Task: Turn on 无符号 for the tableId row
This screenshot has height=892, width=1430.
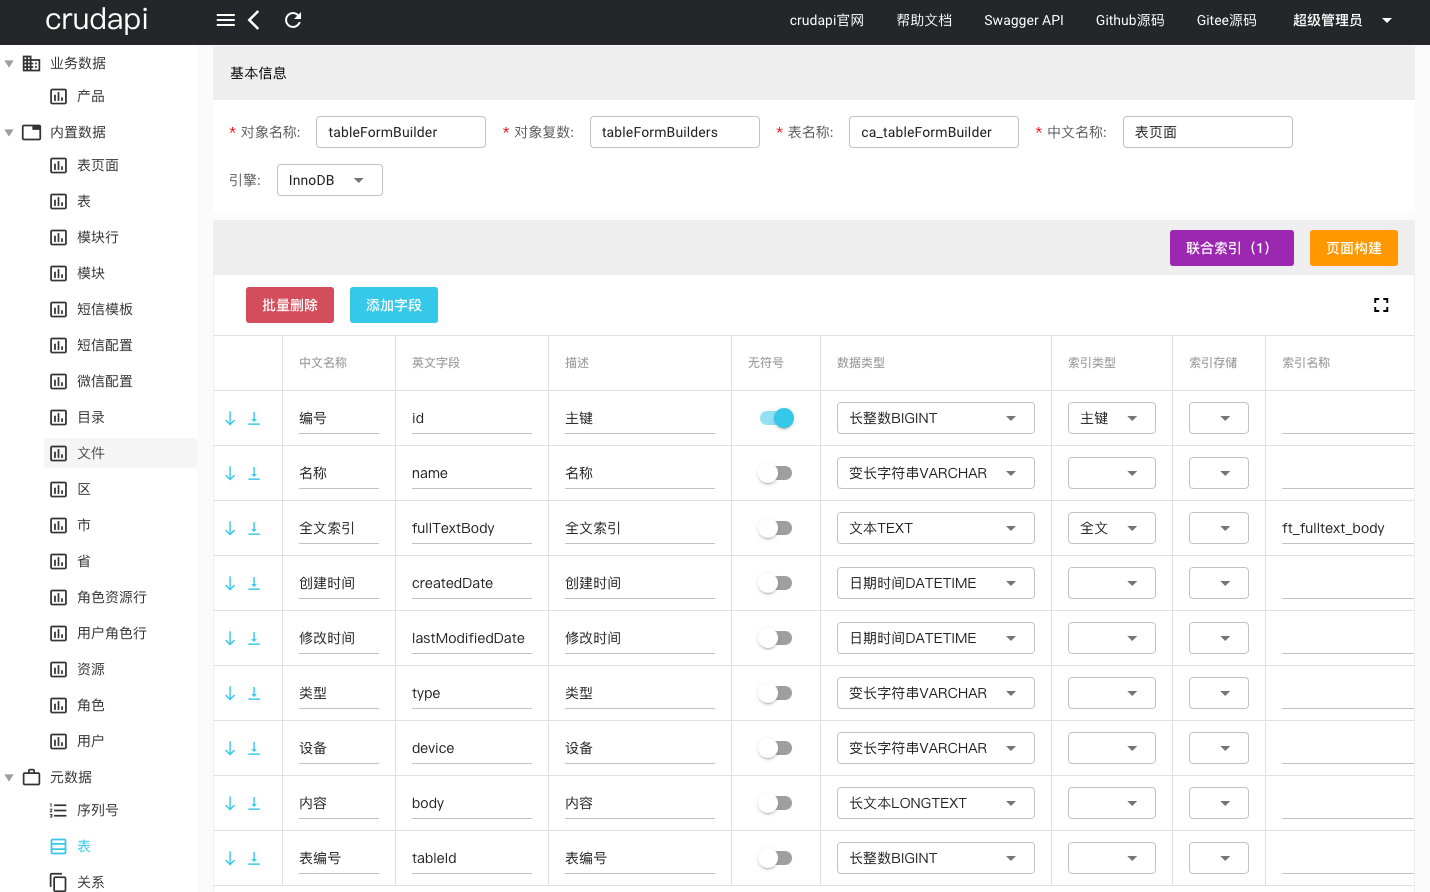Action: click(x=775, y=857)
